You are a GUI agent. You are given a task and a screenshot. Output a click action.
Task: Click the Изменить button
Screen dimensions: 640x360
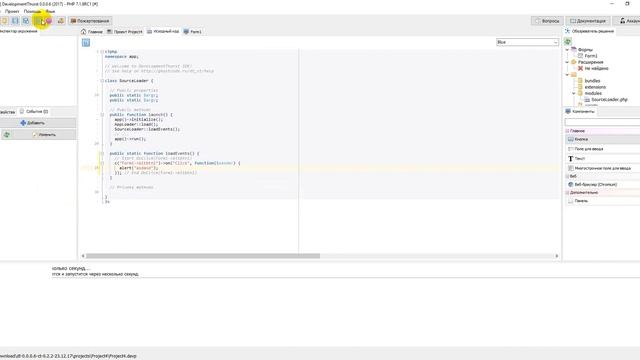point(44,134)
